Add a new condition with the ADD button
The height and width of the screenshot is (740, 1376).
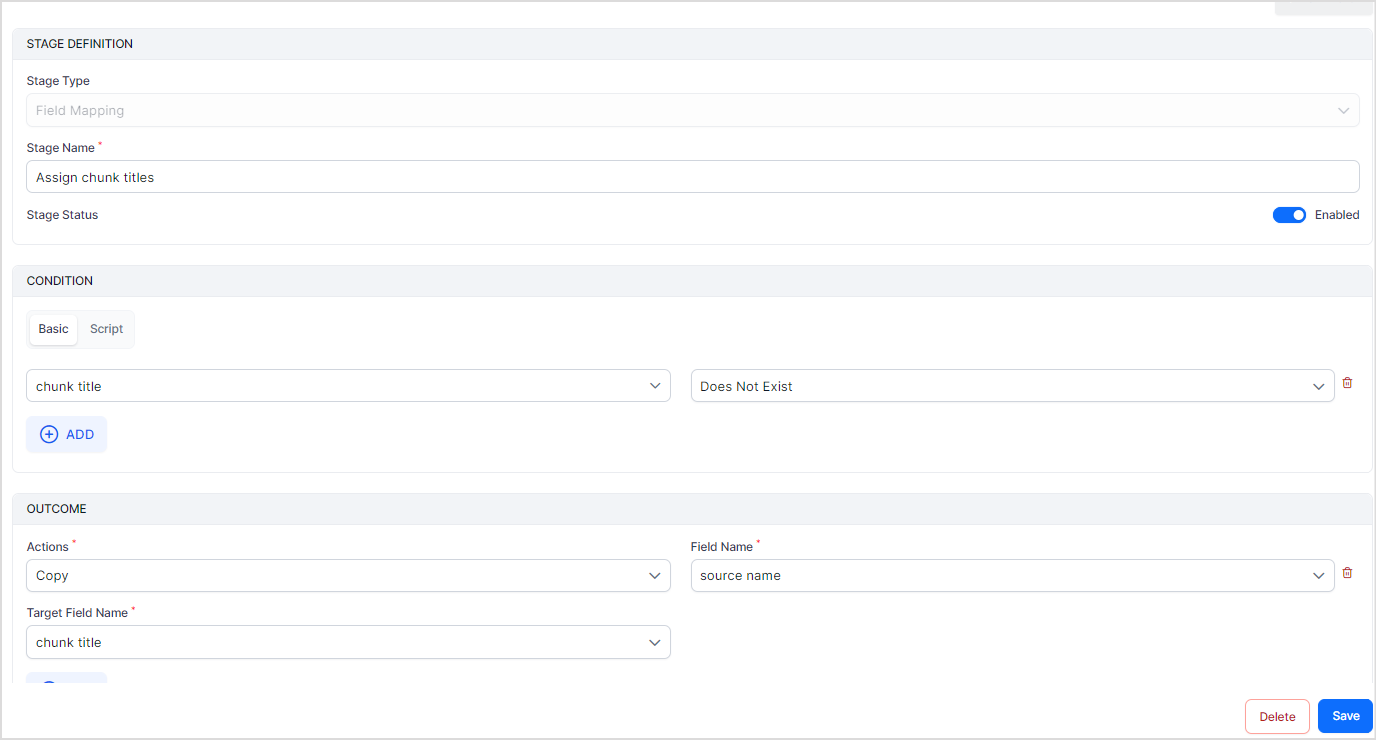pyautogui.click(x=67, y=435)
